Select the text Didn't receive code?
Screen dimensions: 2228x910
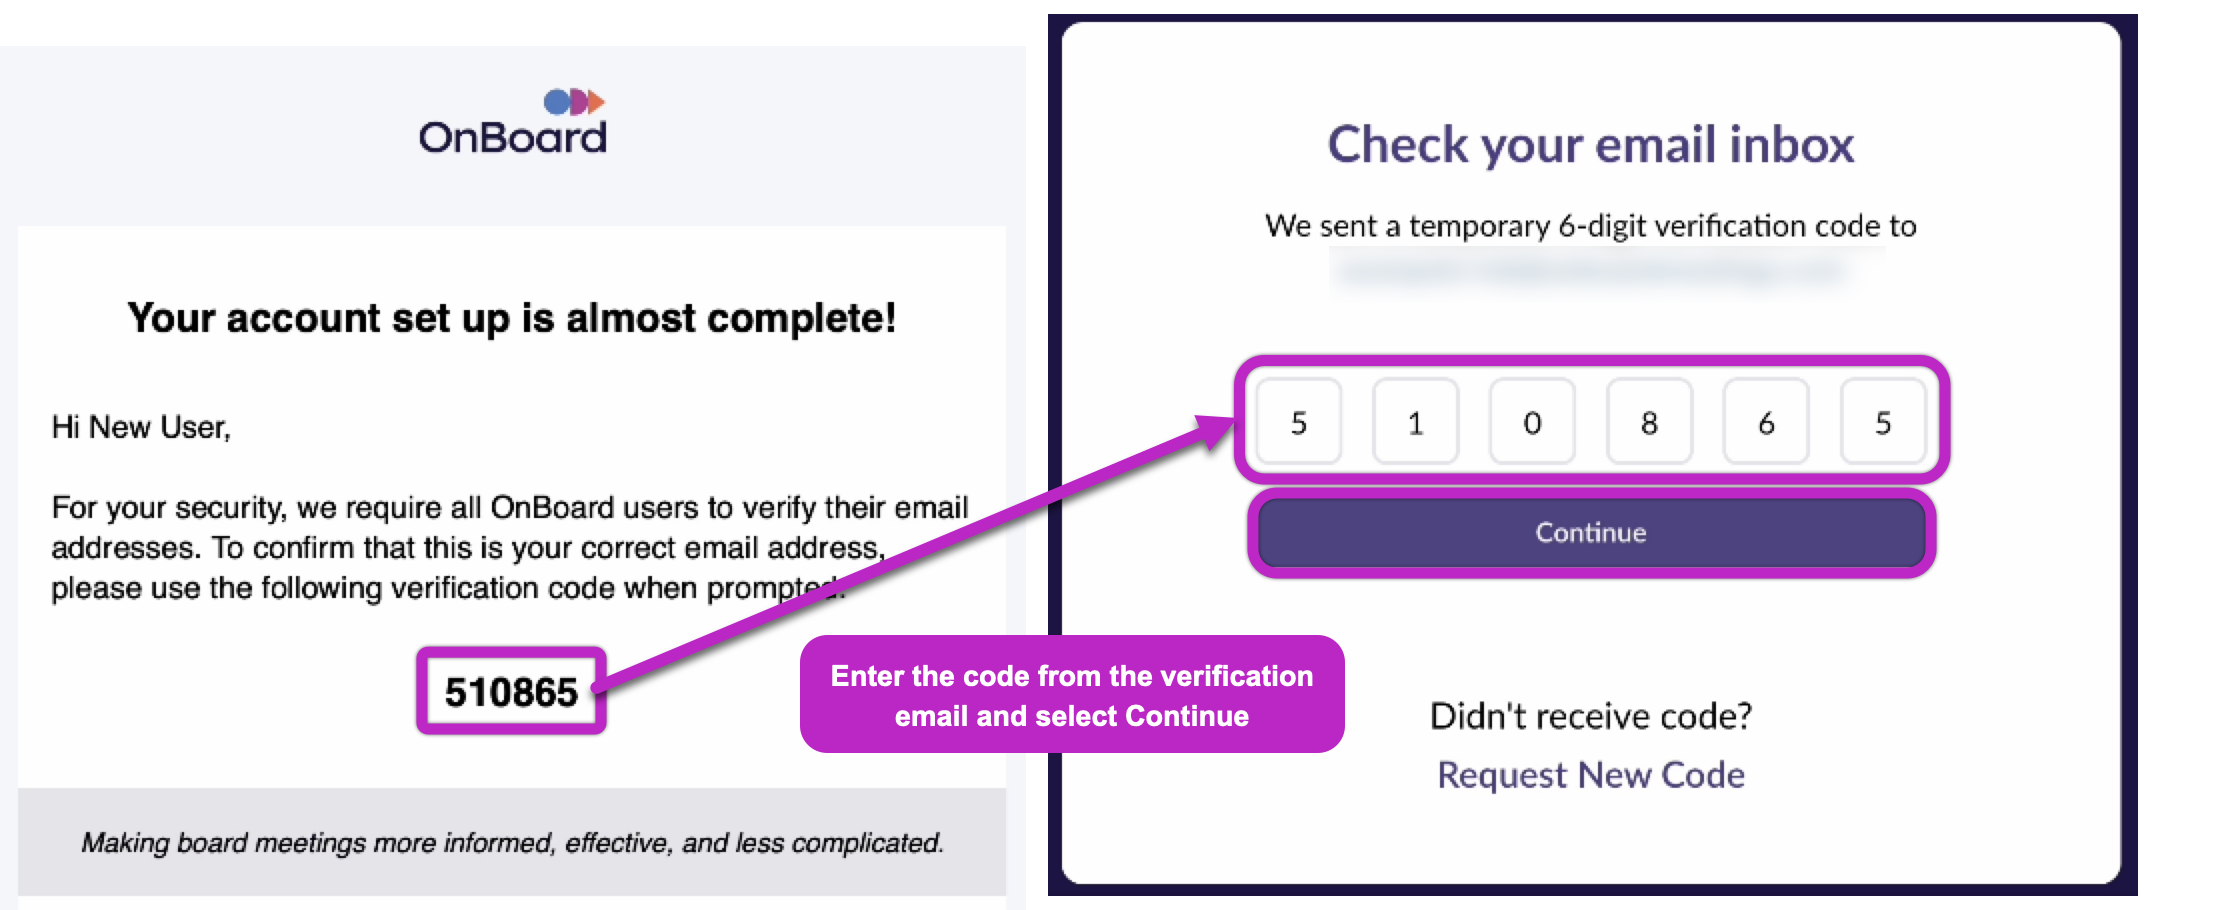1590,715
